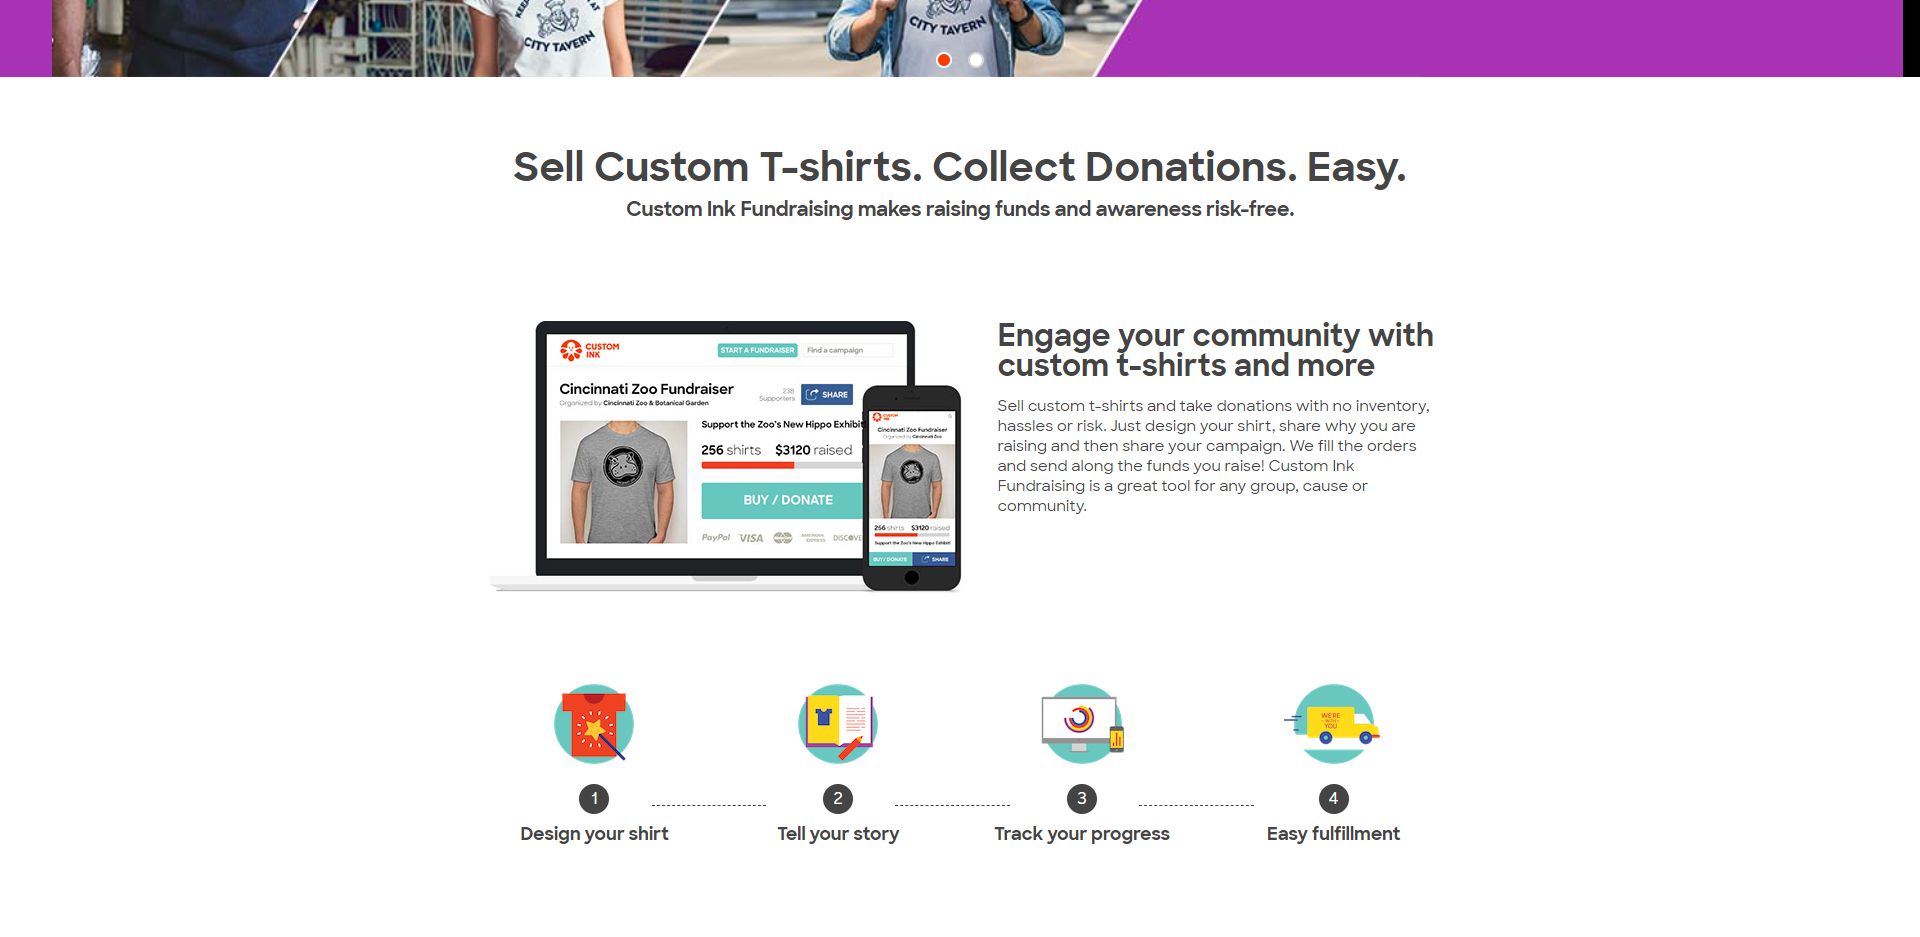The image size is (1920, 937).
Task: Select the first orange carousel dot
Action: [x=943, y=60]
